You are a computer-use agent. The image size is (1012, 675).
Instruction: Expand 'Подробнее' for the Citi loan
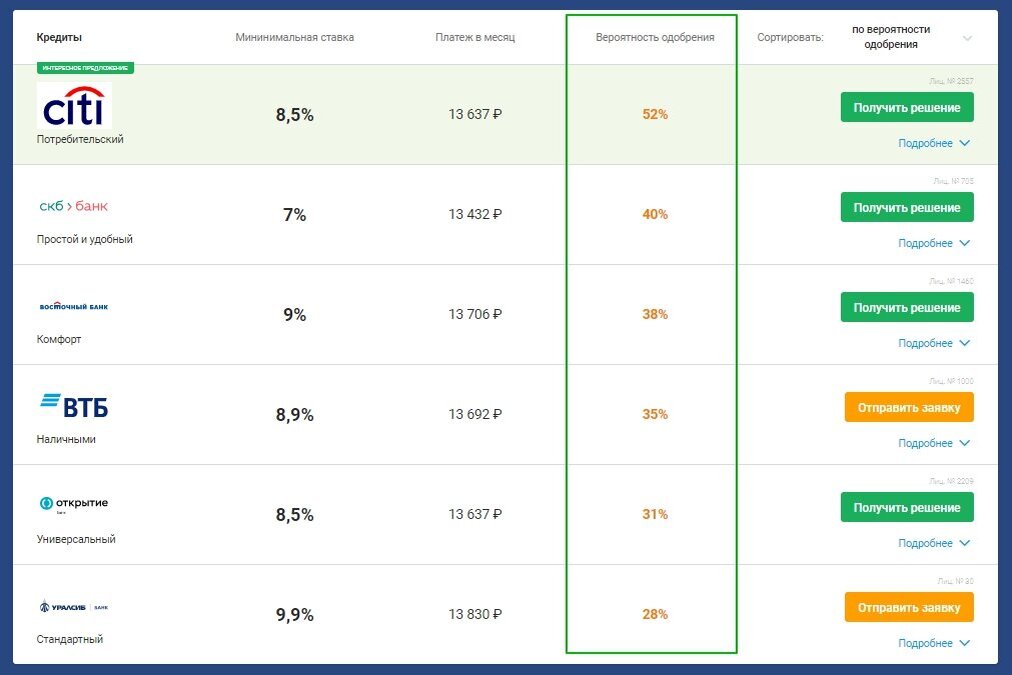pos(934,143)
